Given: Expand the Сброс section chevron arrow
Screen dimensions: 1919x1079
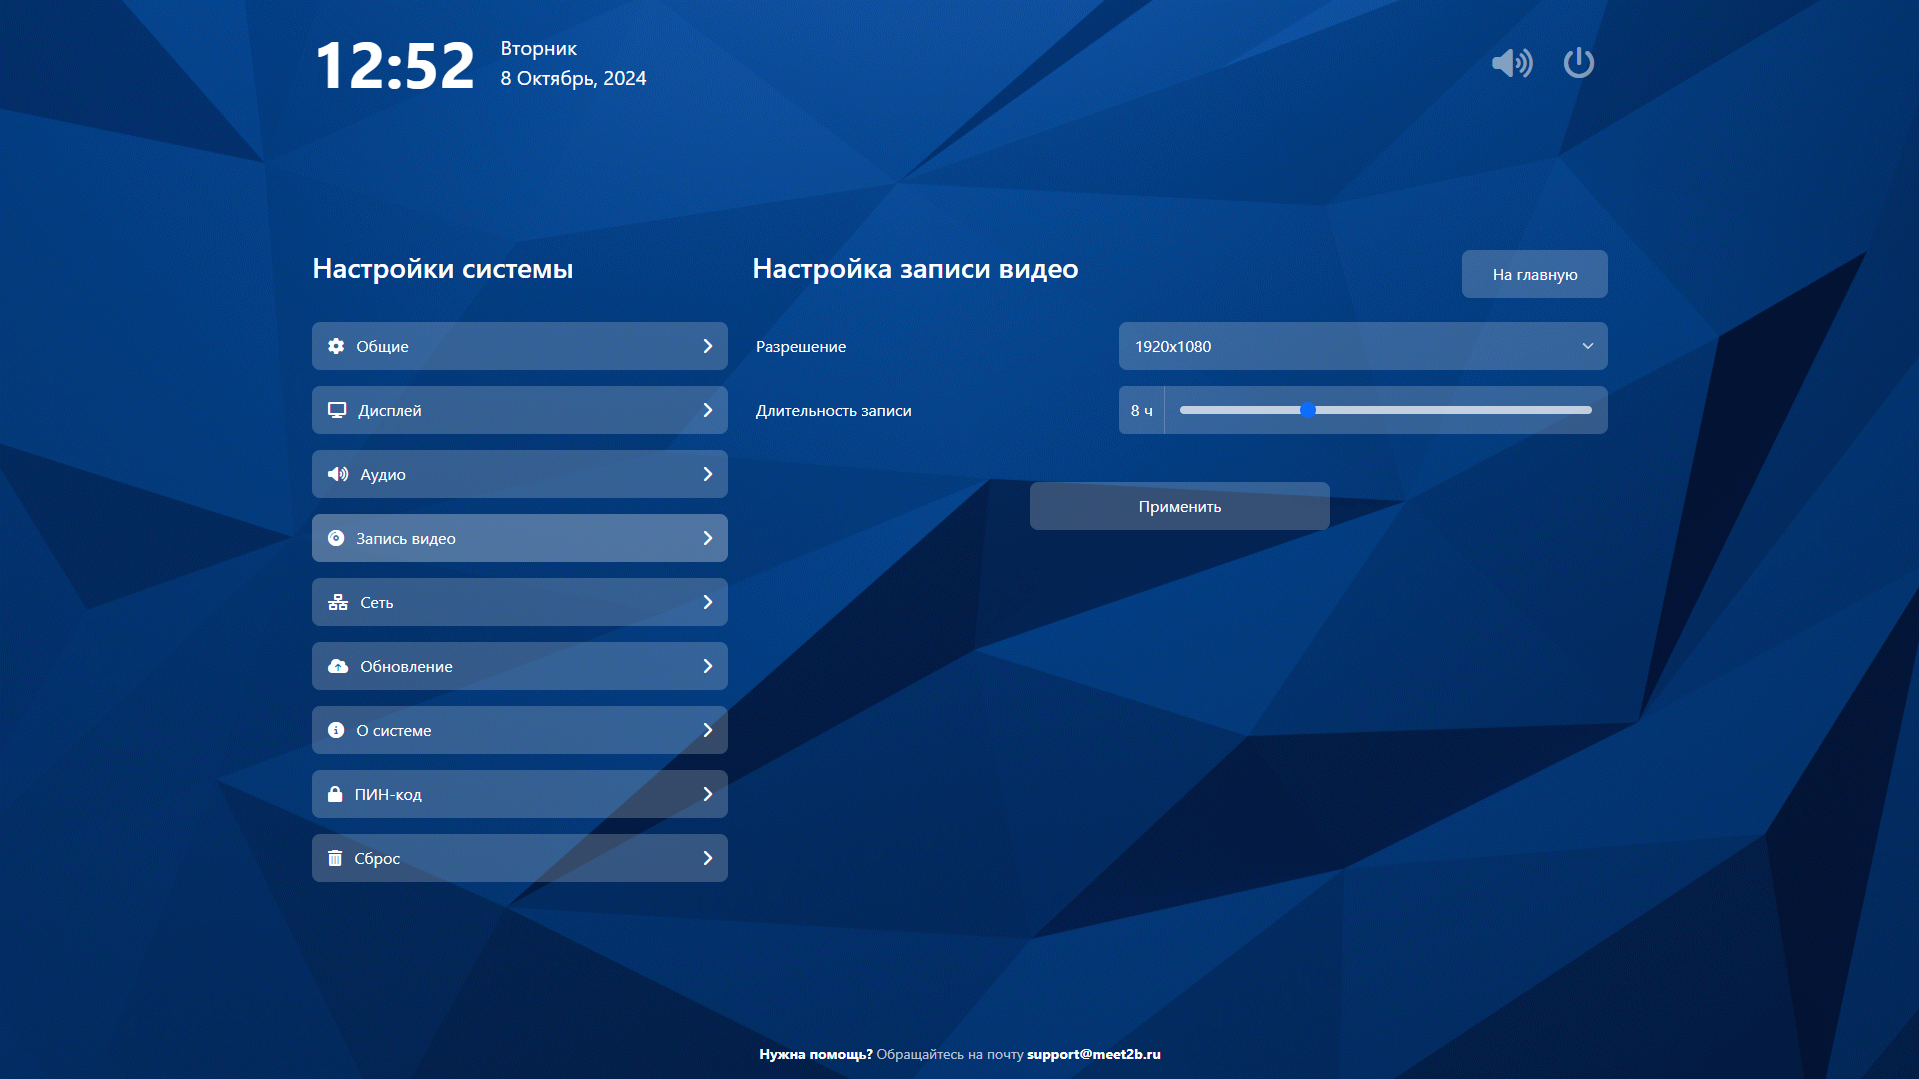Looking at the screenshot, I should pos(707,858).
